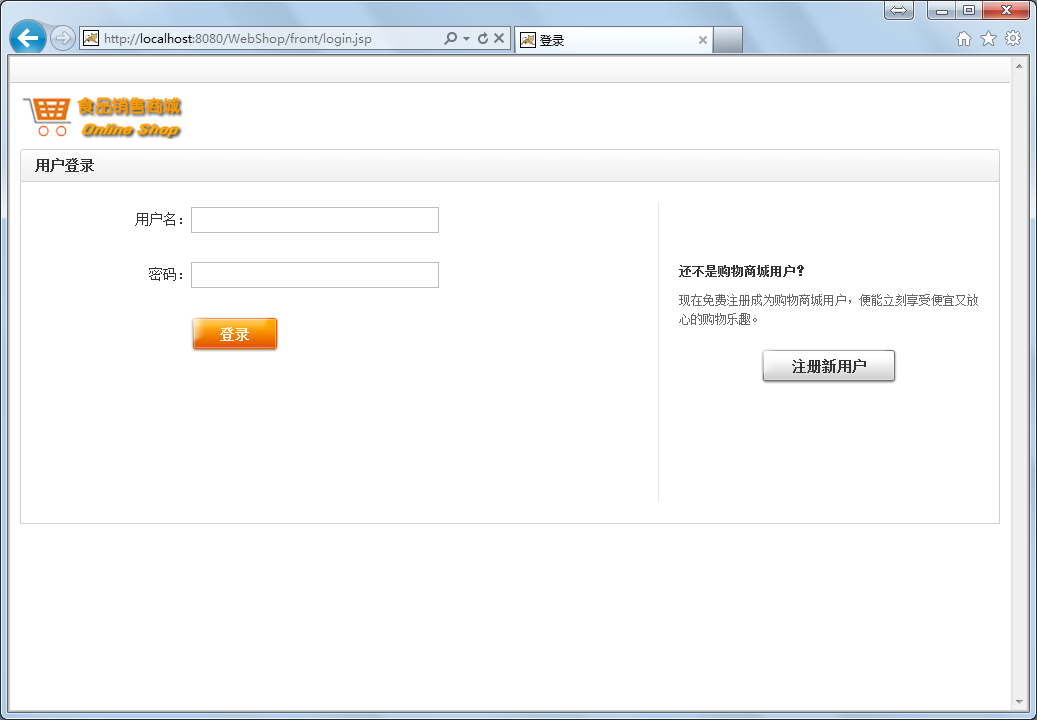This screenshot has width=1037, height=720.
Task: Focus the 用户名 input field
Action: click(x=315, y=220)
